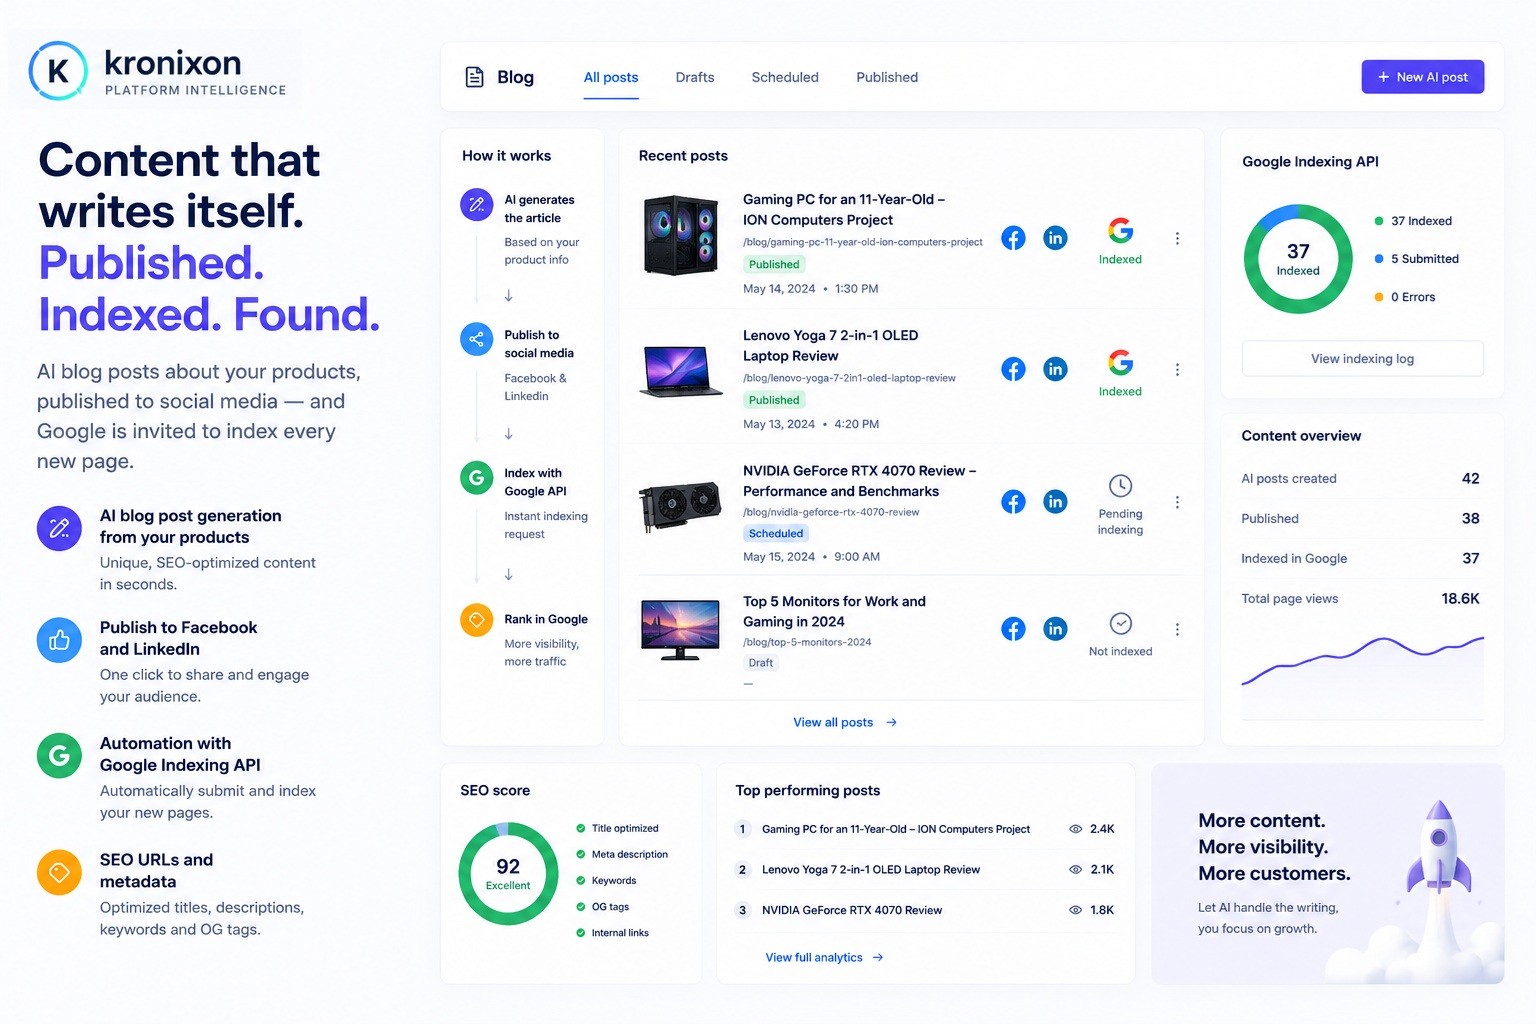Open the Top 5 Monitors for Work post title

(x=834, y=611)
